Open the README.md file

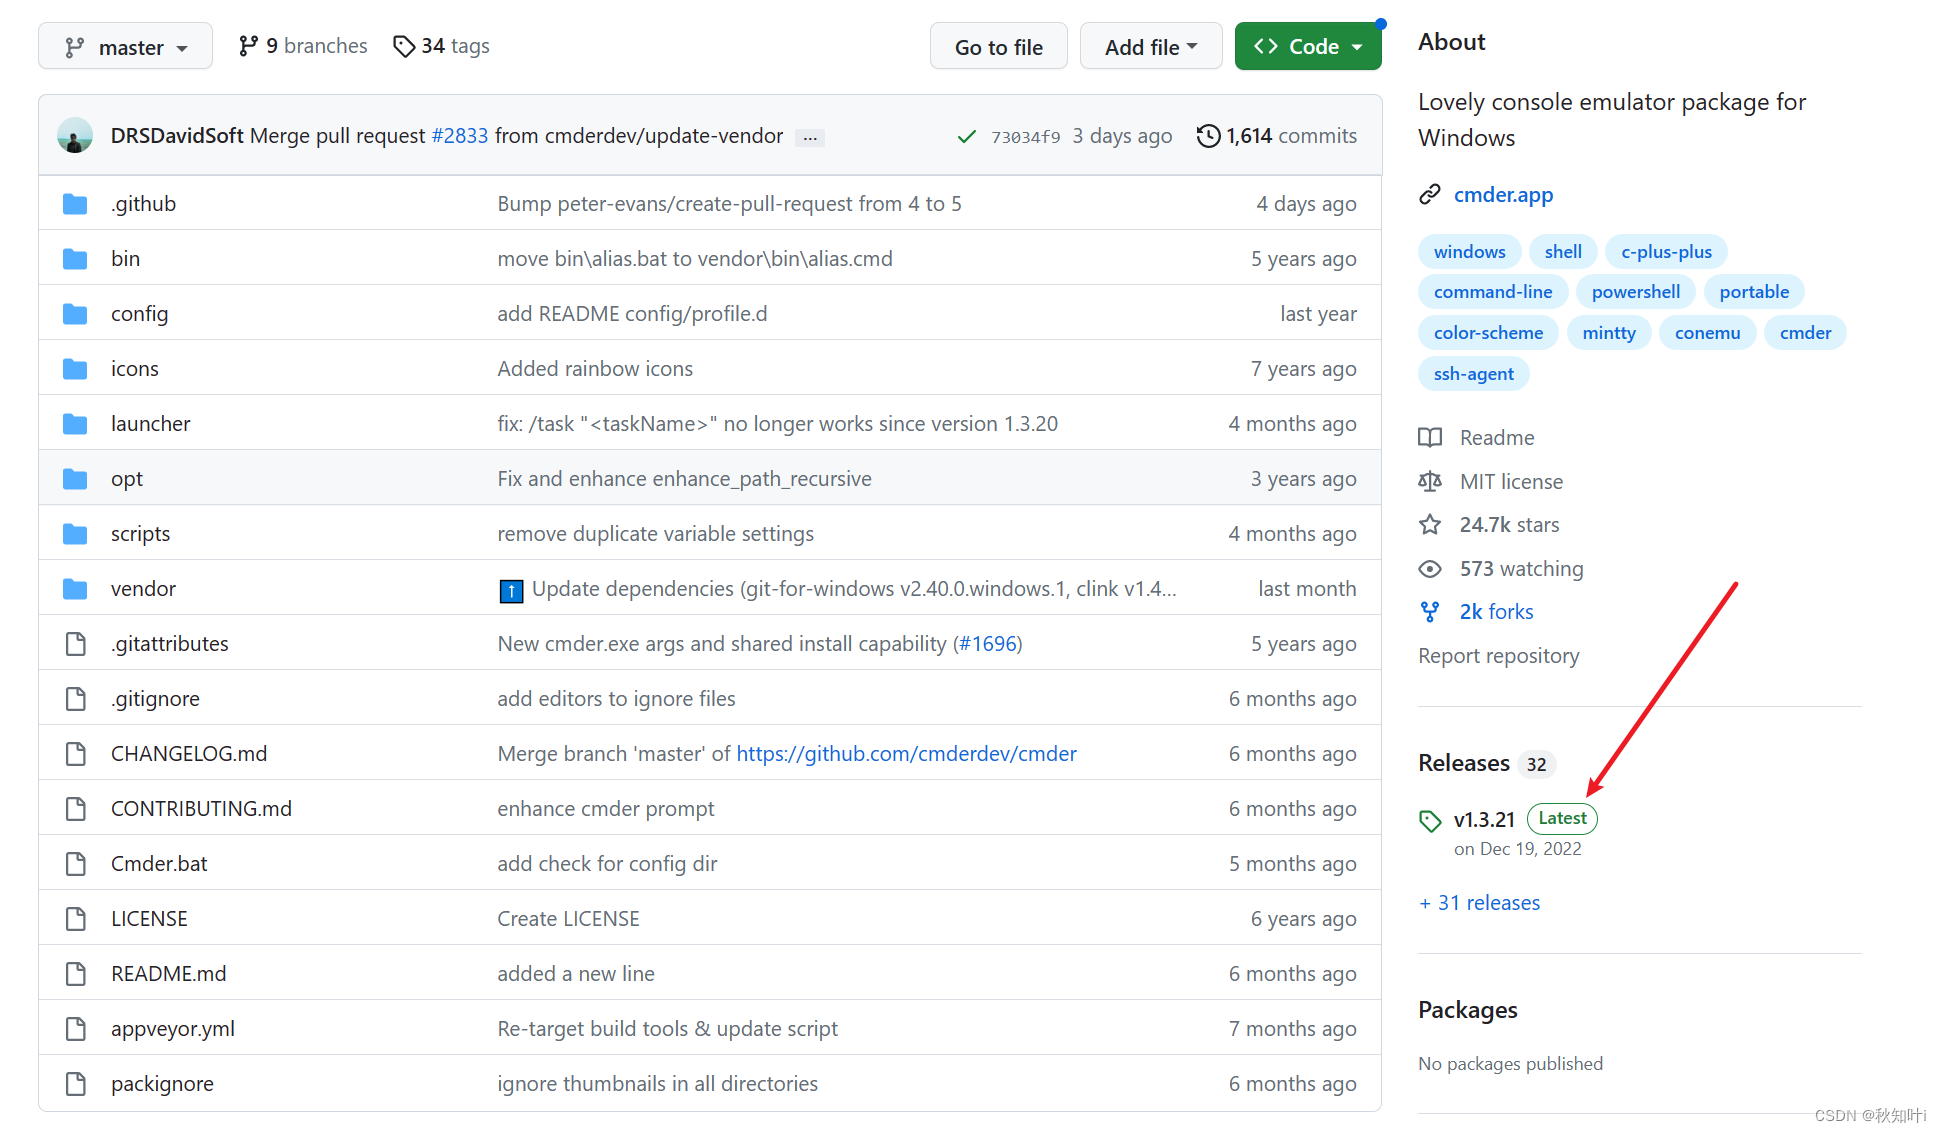pos(168,974)
